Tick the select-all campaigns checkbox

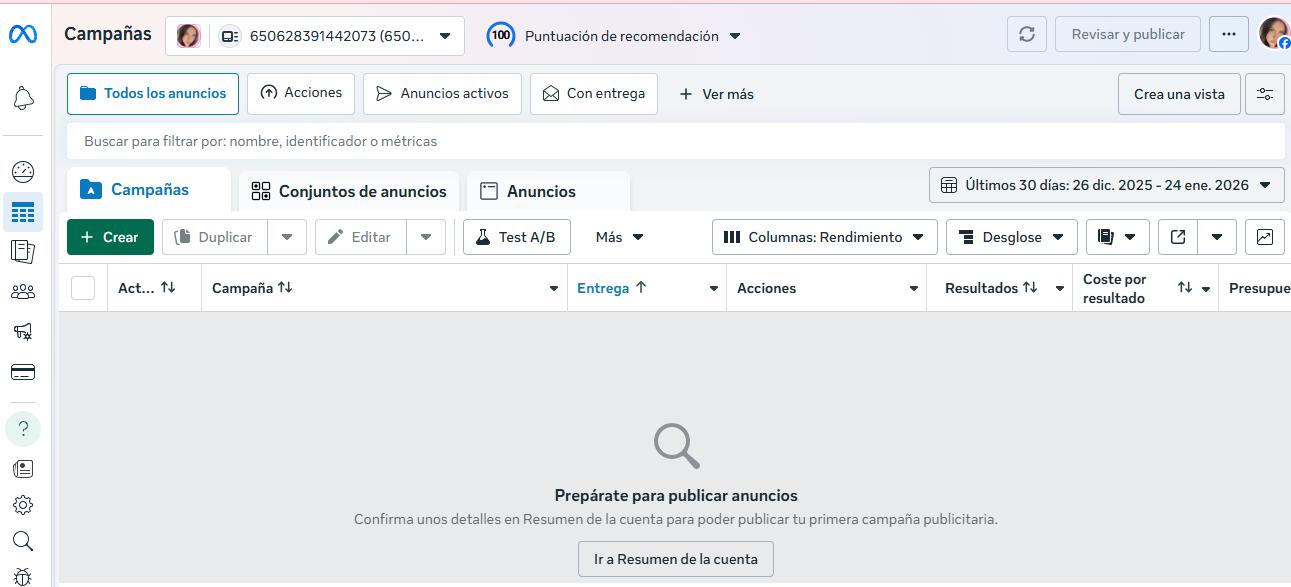pos(83,288)
